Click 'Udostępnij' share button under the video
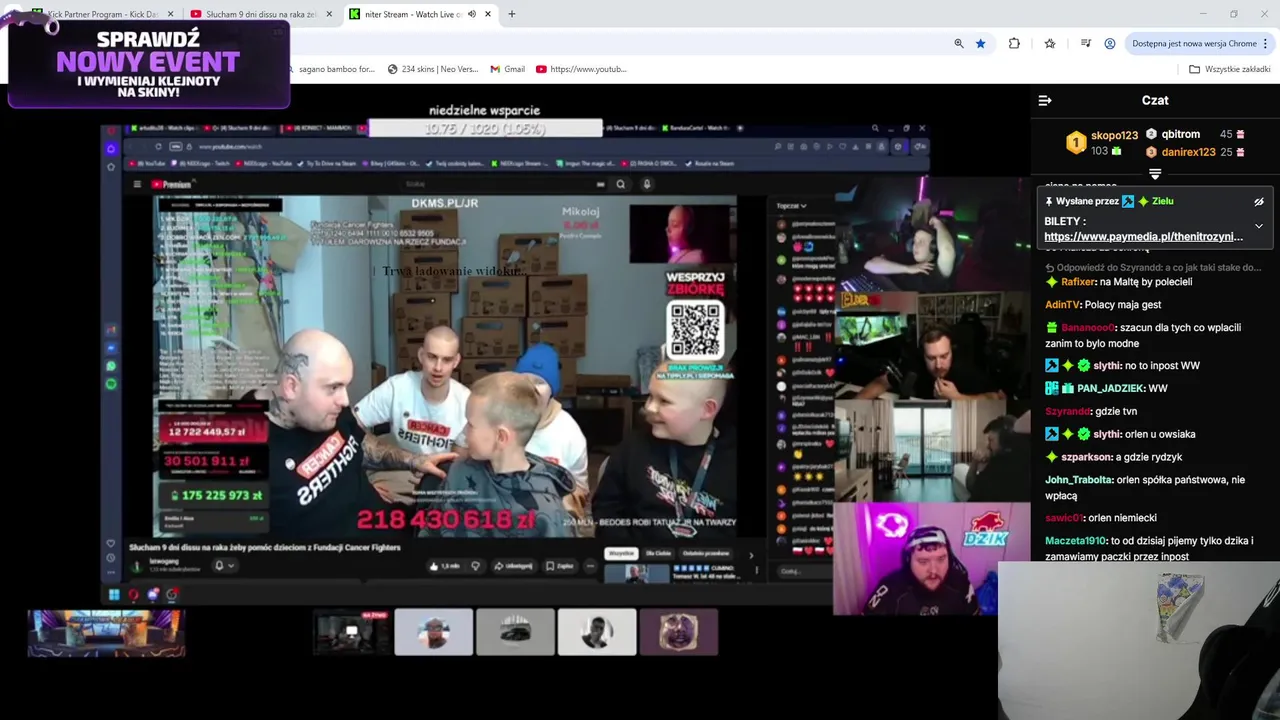1280x720 pixels. (x=514, y=566)
